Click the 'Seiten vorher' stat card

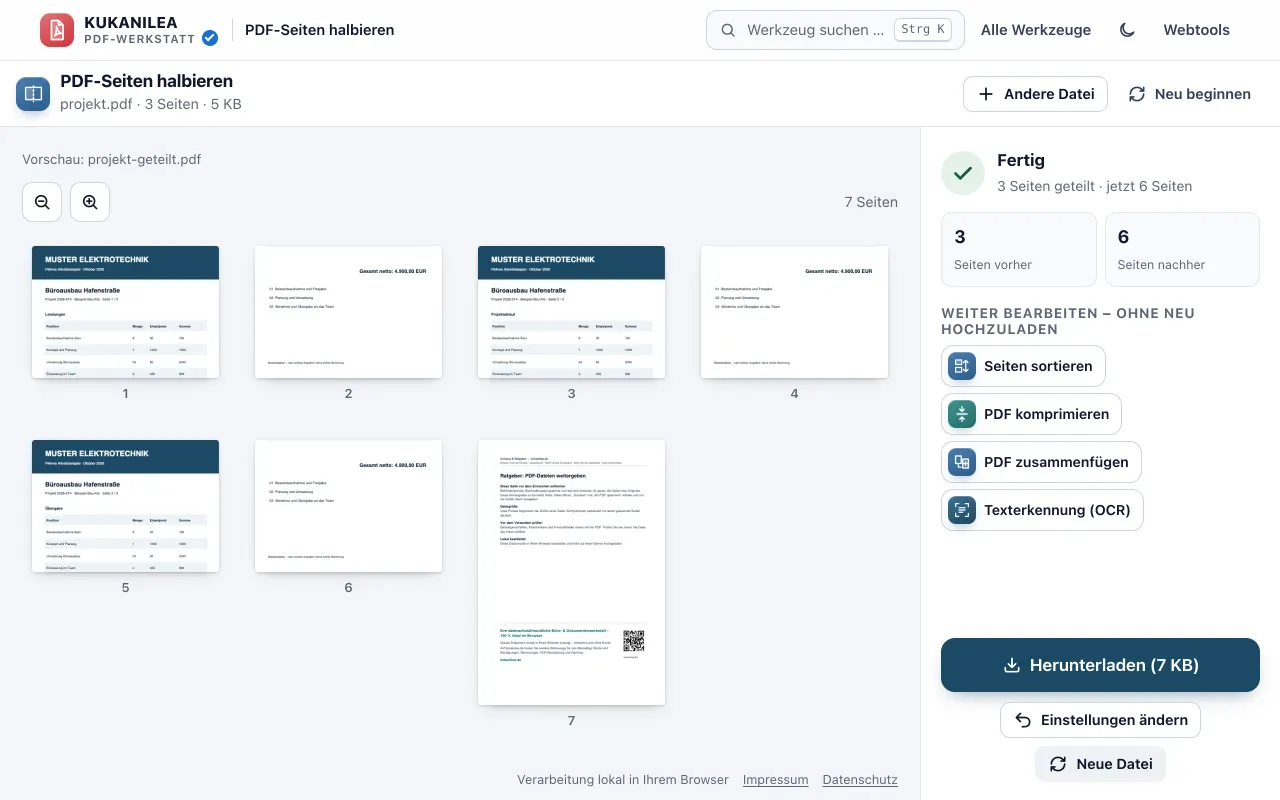1019,249
